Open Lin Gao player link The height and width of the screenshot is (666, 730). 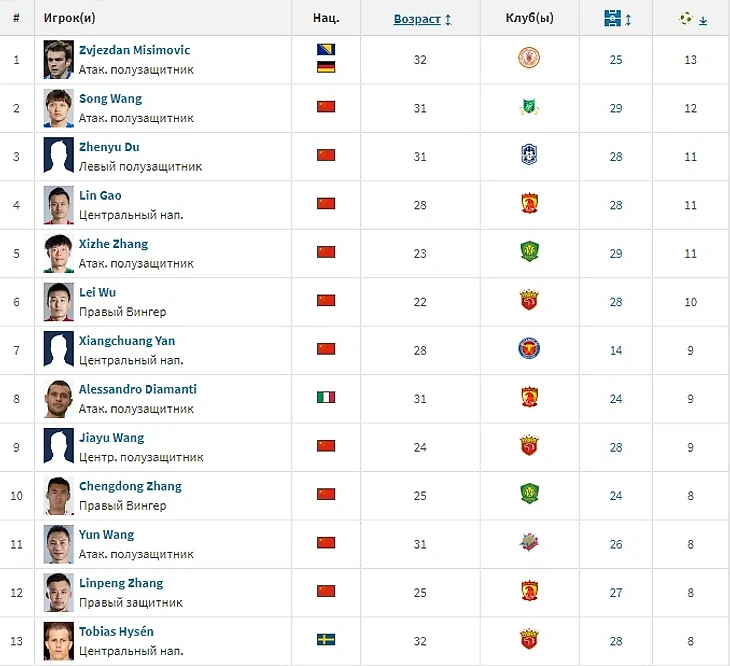pos(100,196)
